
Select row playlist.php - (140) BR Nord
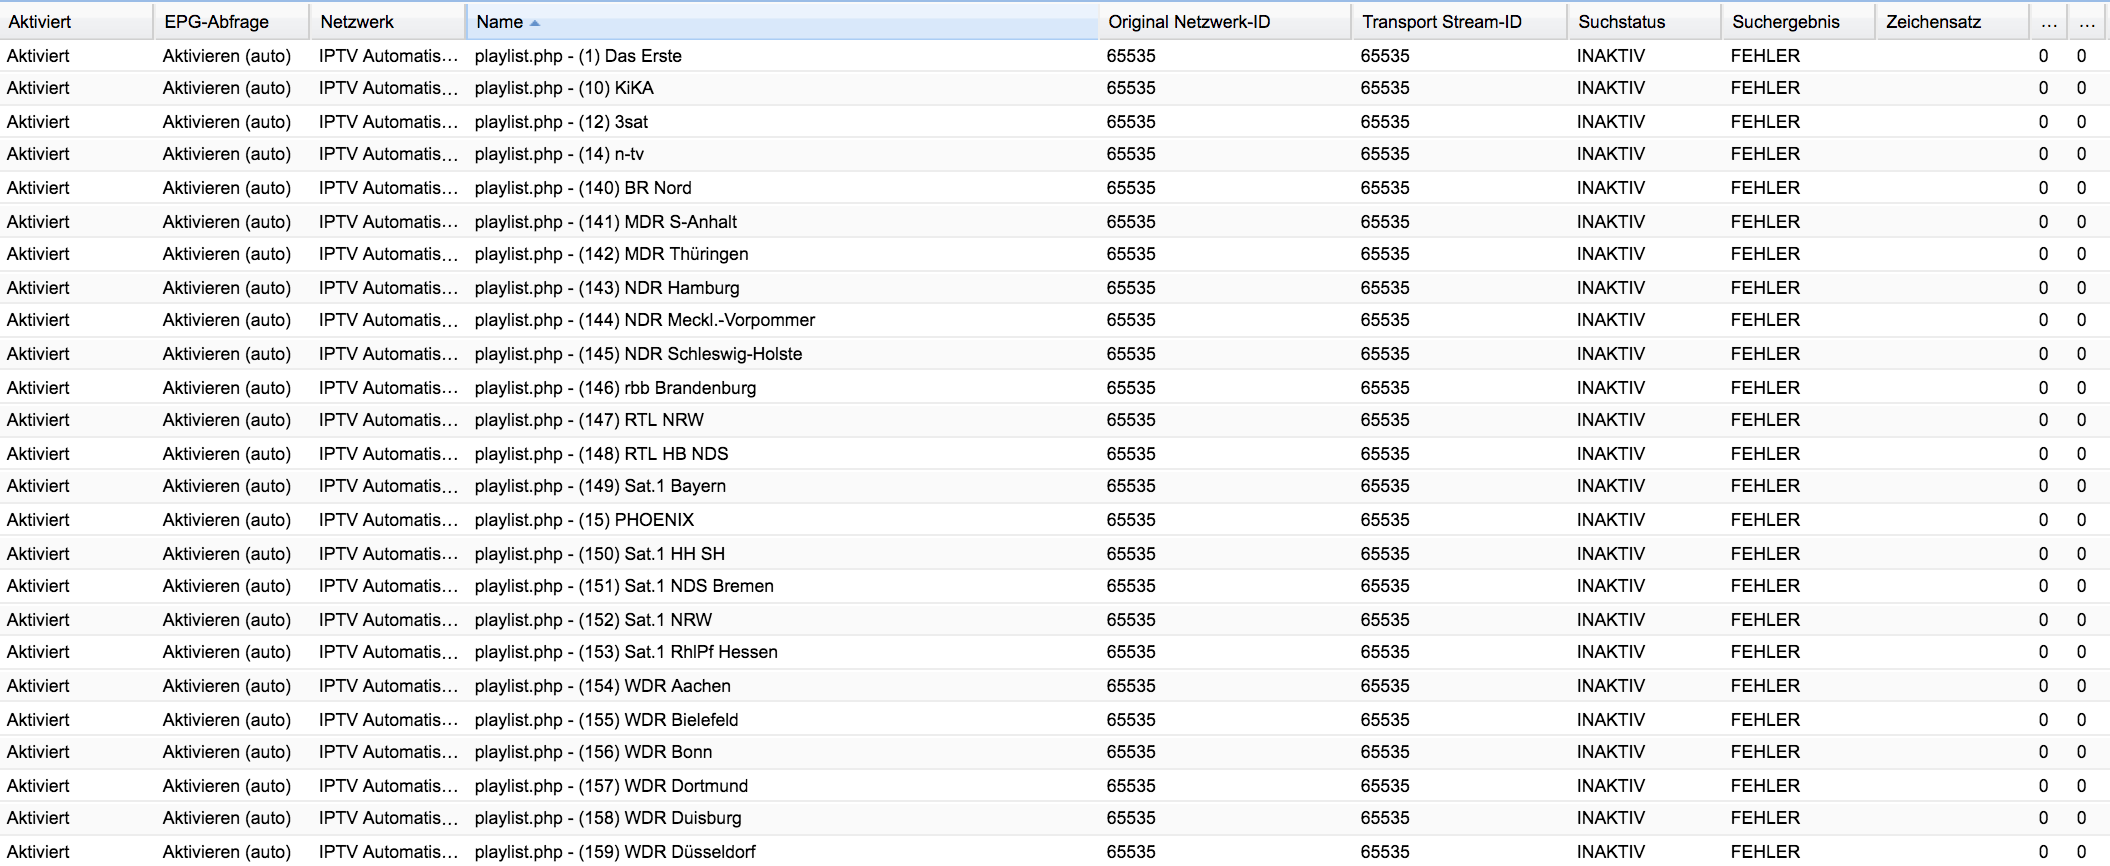click(1055, 188)
